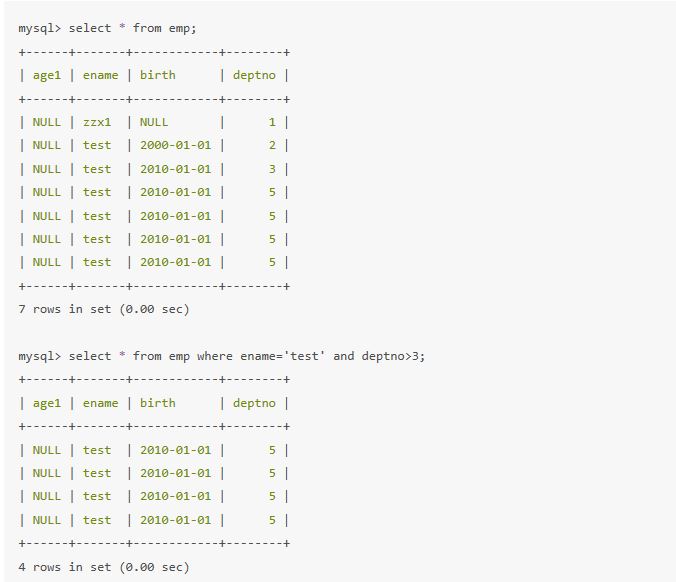Click the "ename" header of the first table
The image size is (676, 582).
100,75
